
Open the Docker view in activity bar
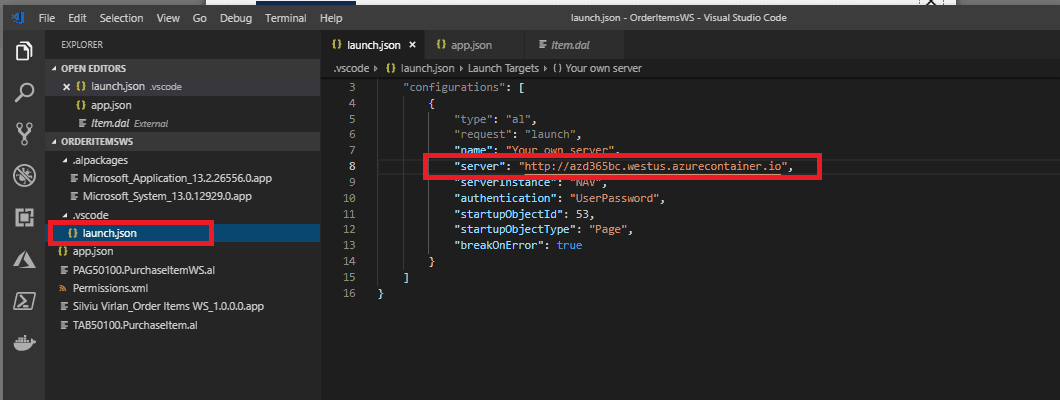click(24, 343)
